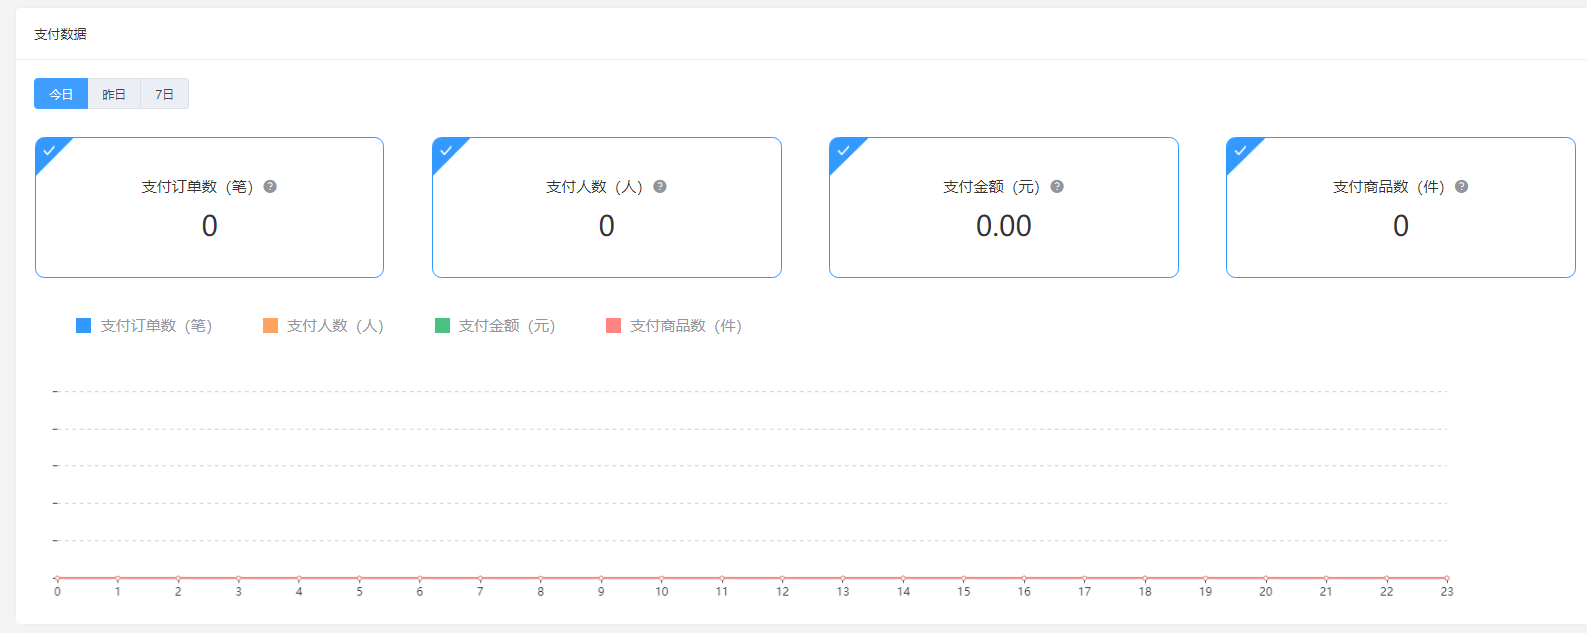The image size is (1587, 633).
Task: Click help icon next to 支付人数（人）
Action: point(660,187)
